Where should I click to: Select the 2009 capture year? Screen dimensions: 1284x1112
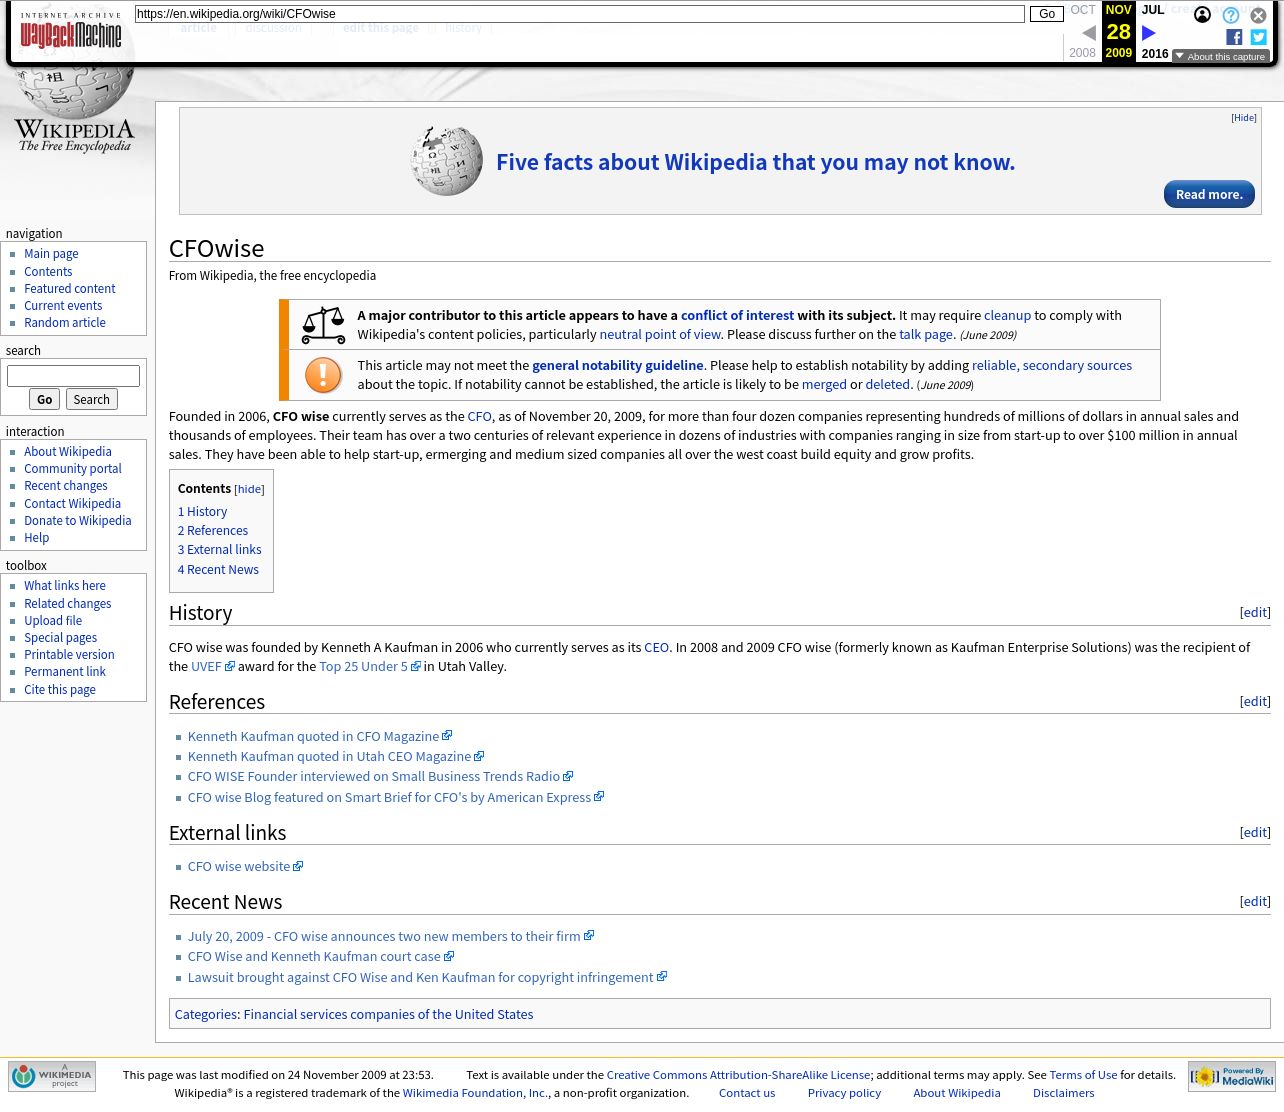pyautogui.click(x=1119, y=53)
